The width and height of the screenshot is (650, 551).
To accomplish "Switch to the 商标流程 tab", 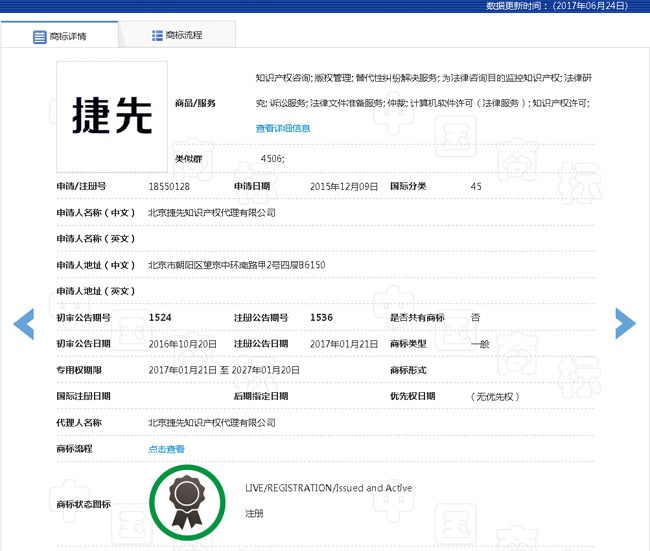I will 177,35.
